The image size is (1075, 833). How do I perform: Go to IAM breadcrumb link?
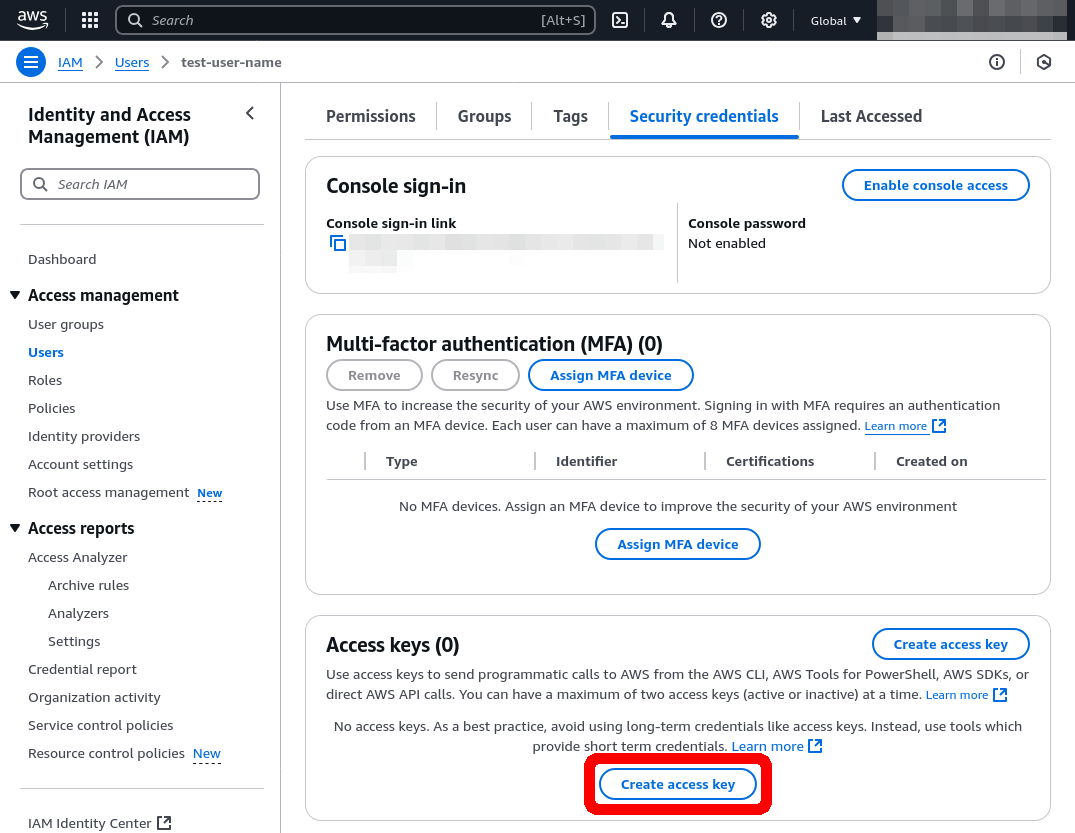[x=70, y=62]
